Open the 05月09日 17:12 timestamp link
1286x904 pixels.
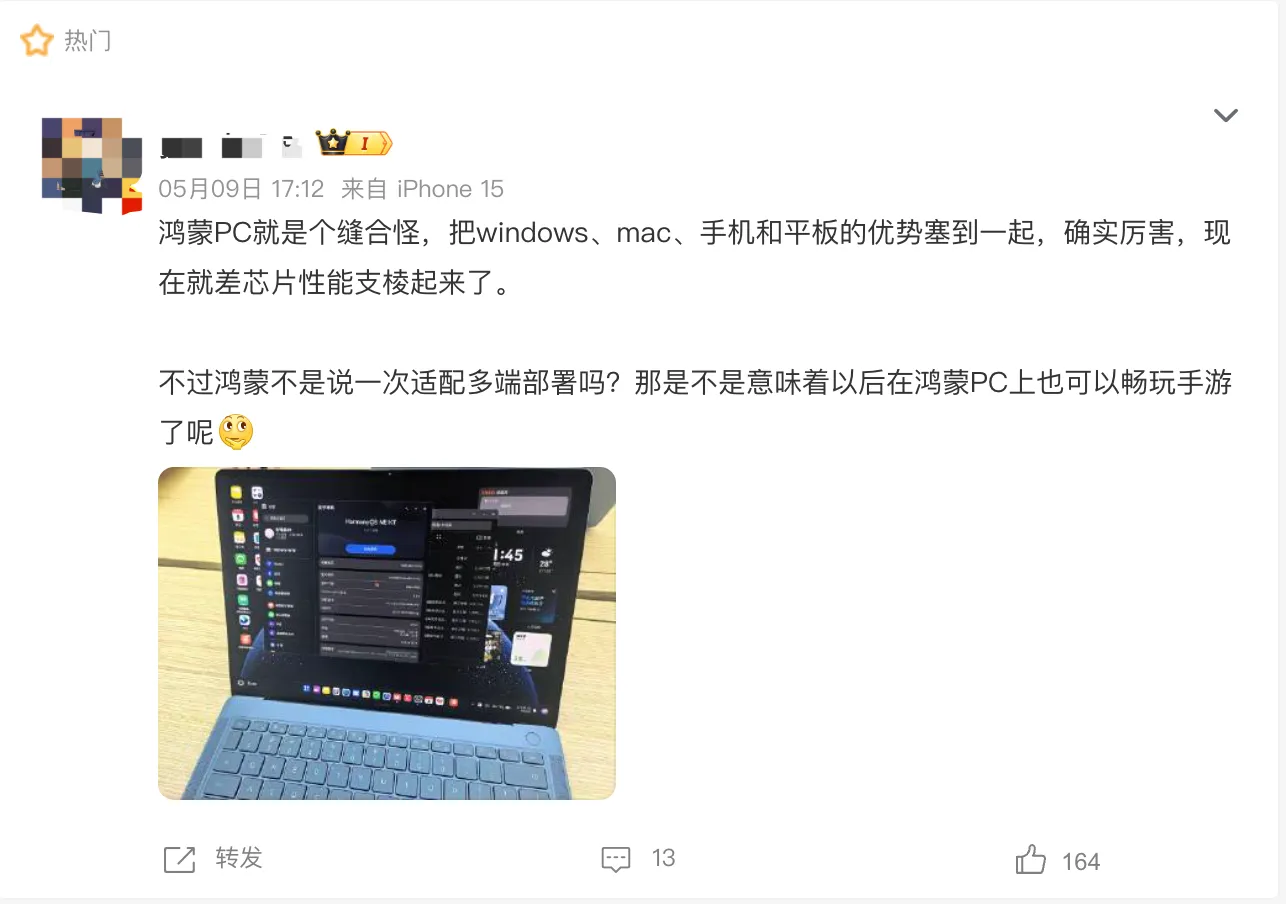pos(241,189)
